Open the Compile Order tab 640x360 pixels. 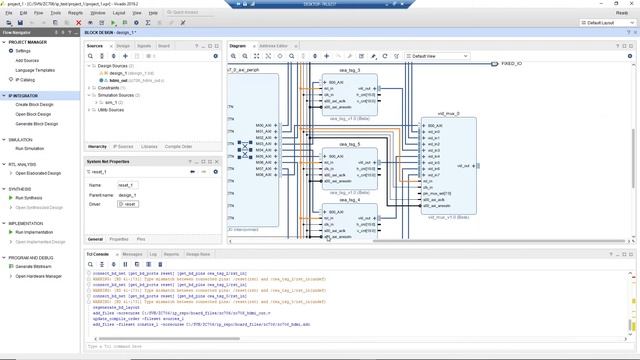(178, 147)
